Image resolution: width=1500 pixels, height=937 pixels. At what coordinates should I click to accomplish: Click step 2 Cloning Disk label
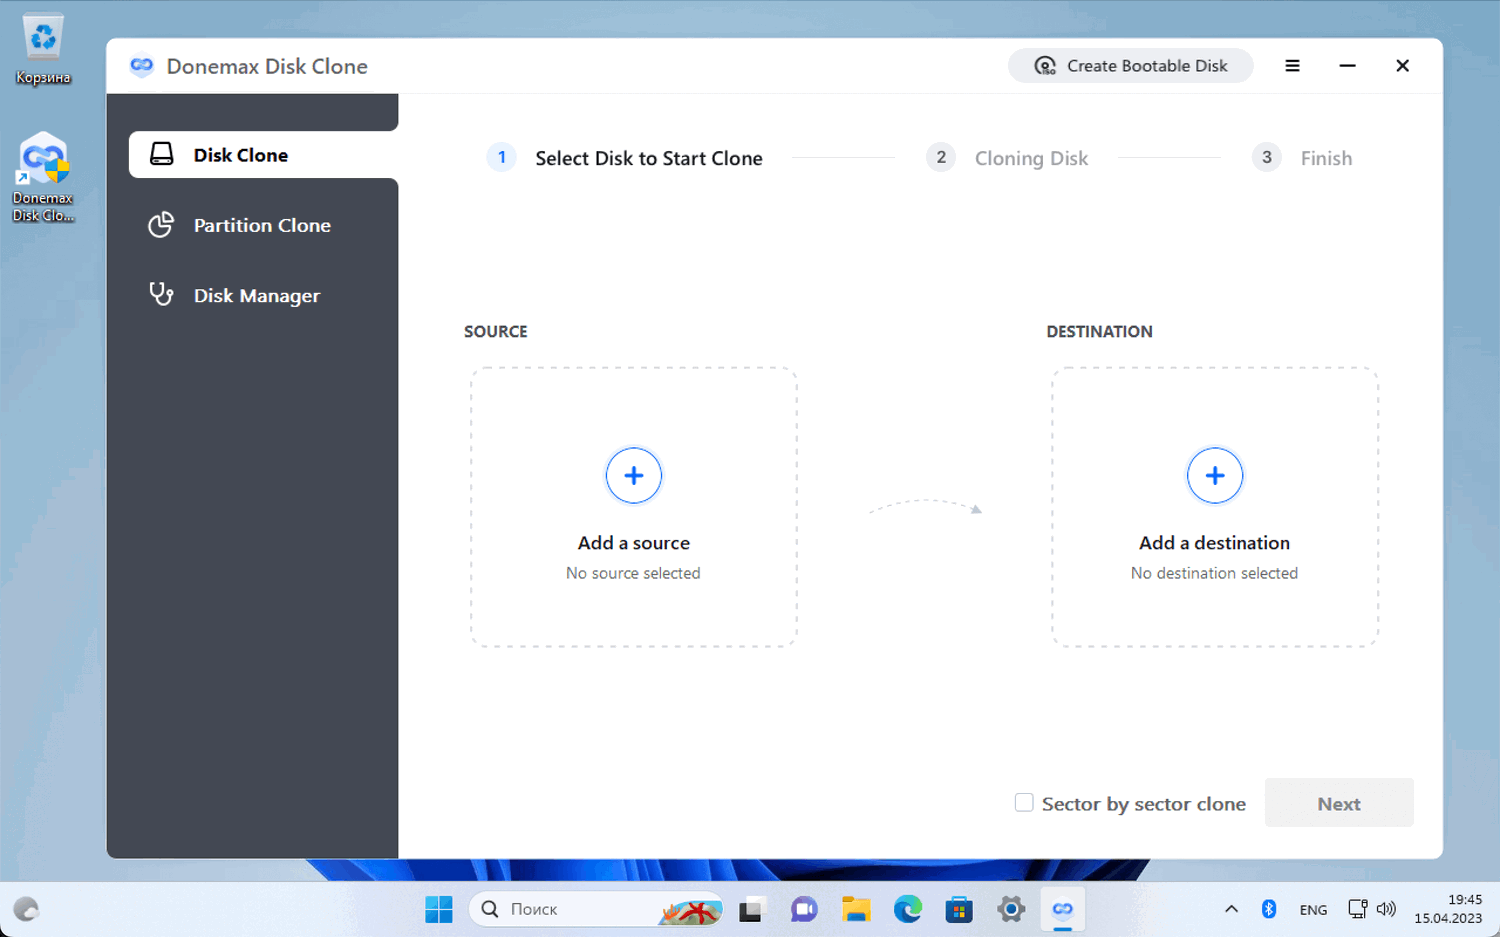[1031, 158]
